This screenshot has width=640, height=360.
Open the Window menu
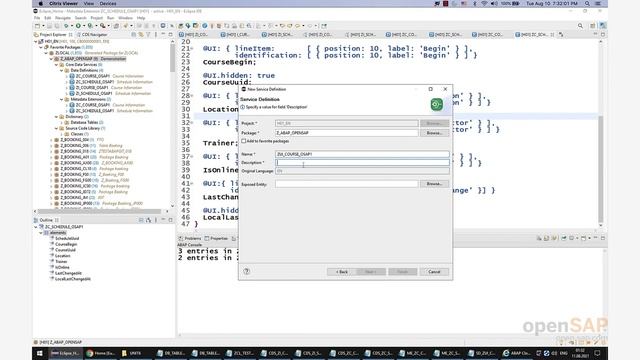(125, 18)
